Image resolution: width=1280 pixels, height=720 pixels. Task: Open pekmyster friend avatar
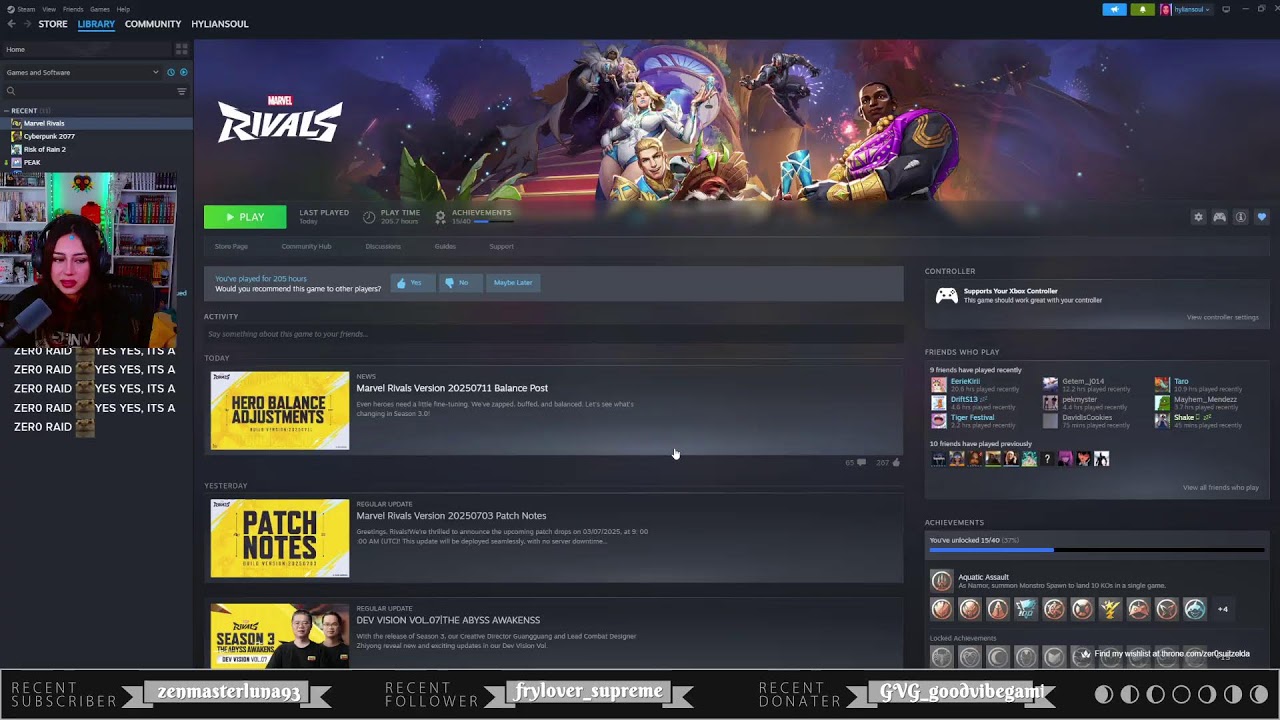[x=1050, y=402]
